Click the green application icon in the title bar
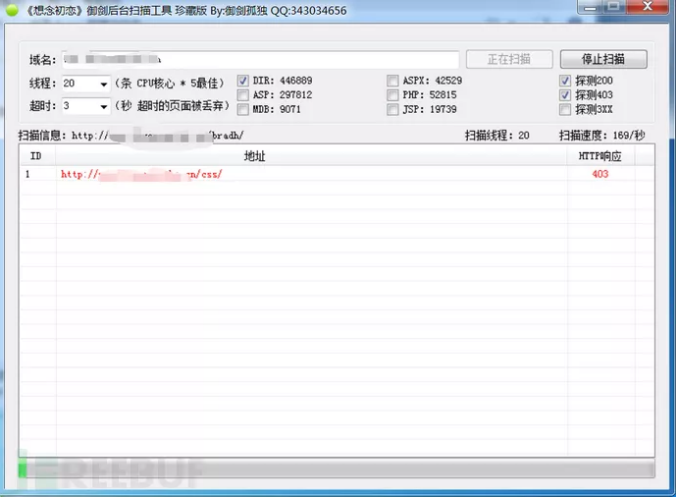This screenshot has width=676, height=500. [12, 10]
